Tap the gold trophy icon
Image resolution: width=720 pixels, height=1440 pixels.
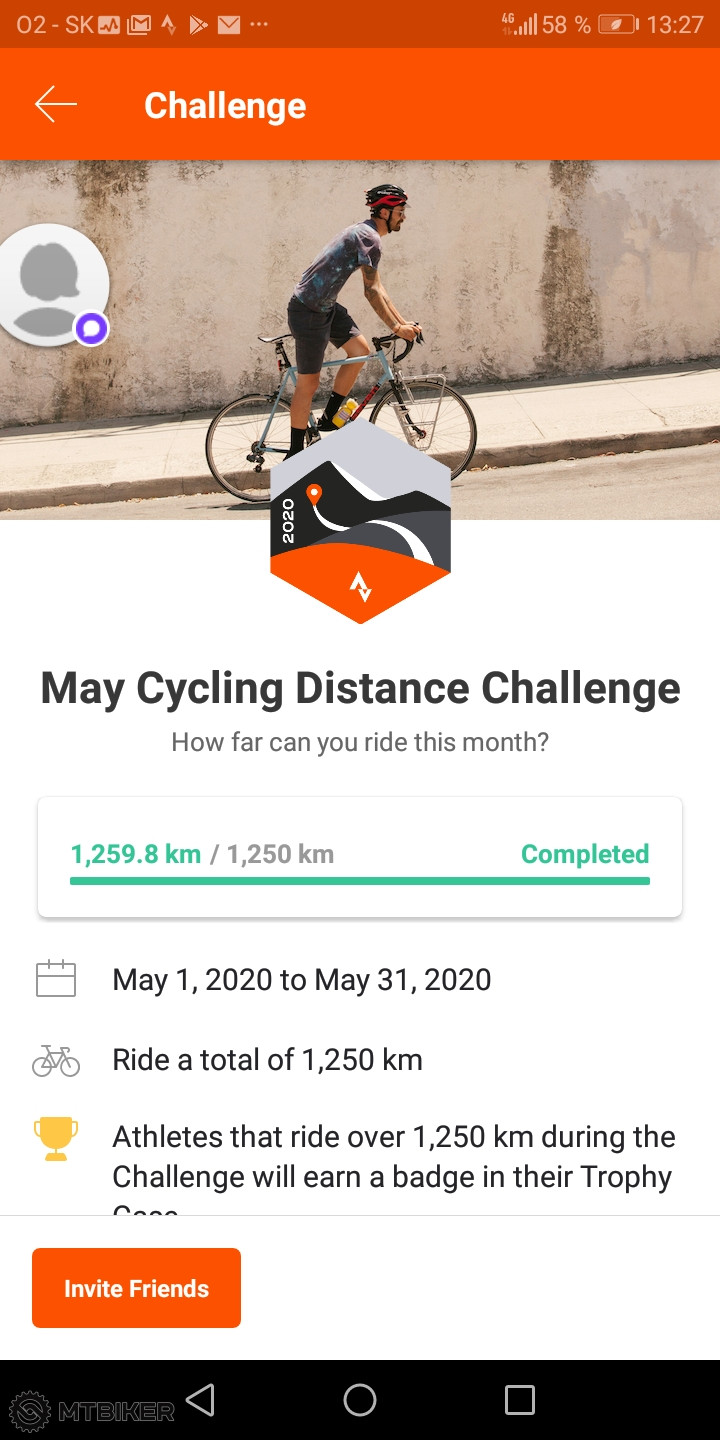(56, 1139)
